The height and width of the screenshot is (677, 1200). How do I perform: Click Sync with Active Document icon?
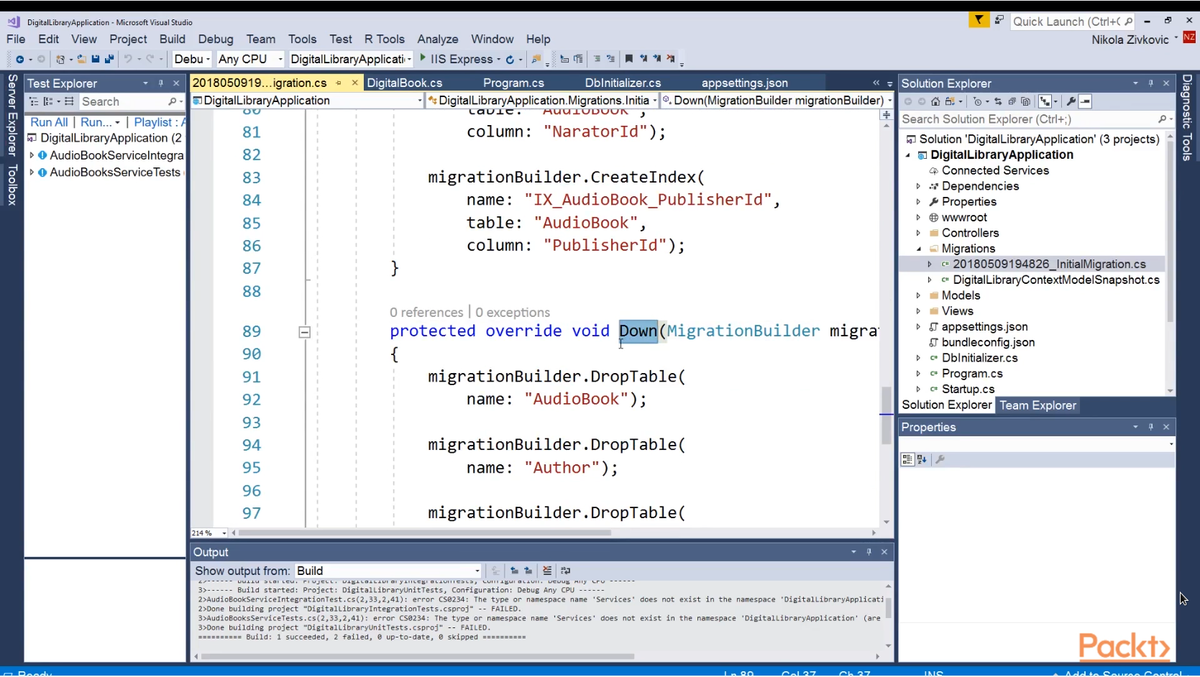[998, 101]
